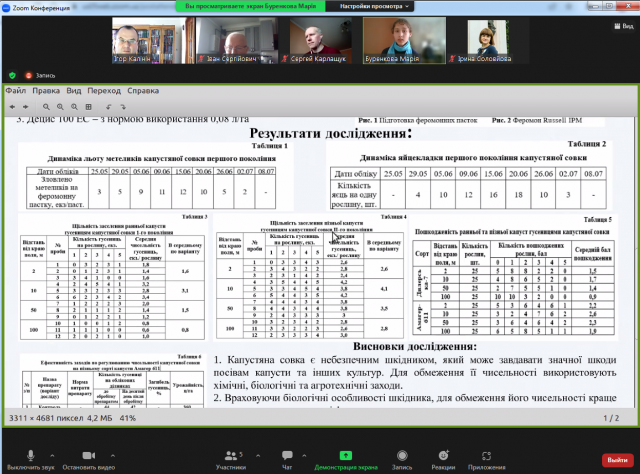Select Сергей Карлащук video thumbnail
The height and width of the screenshot is (474, 640).
click(321, 40)
